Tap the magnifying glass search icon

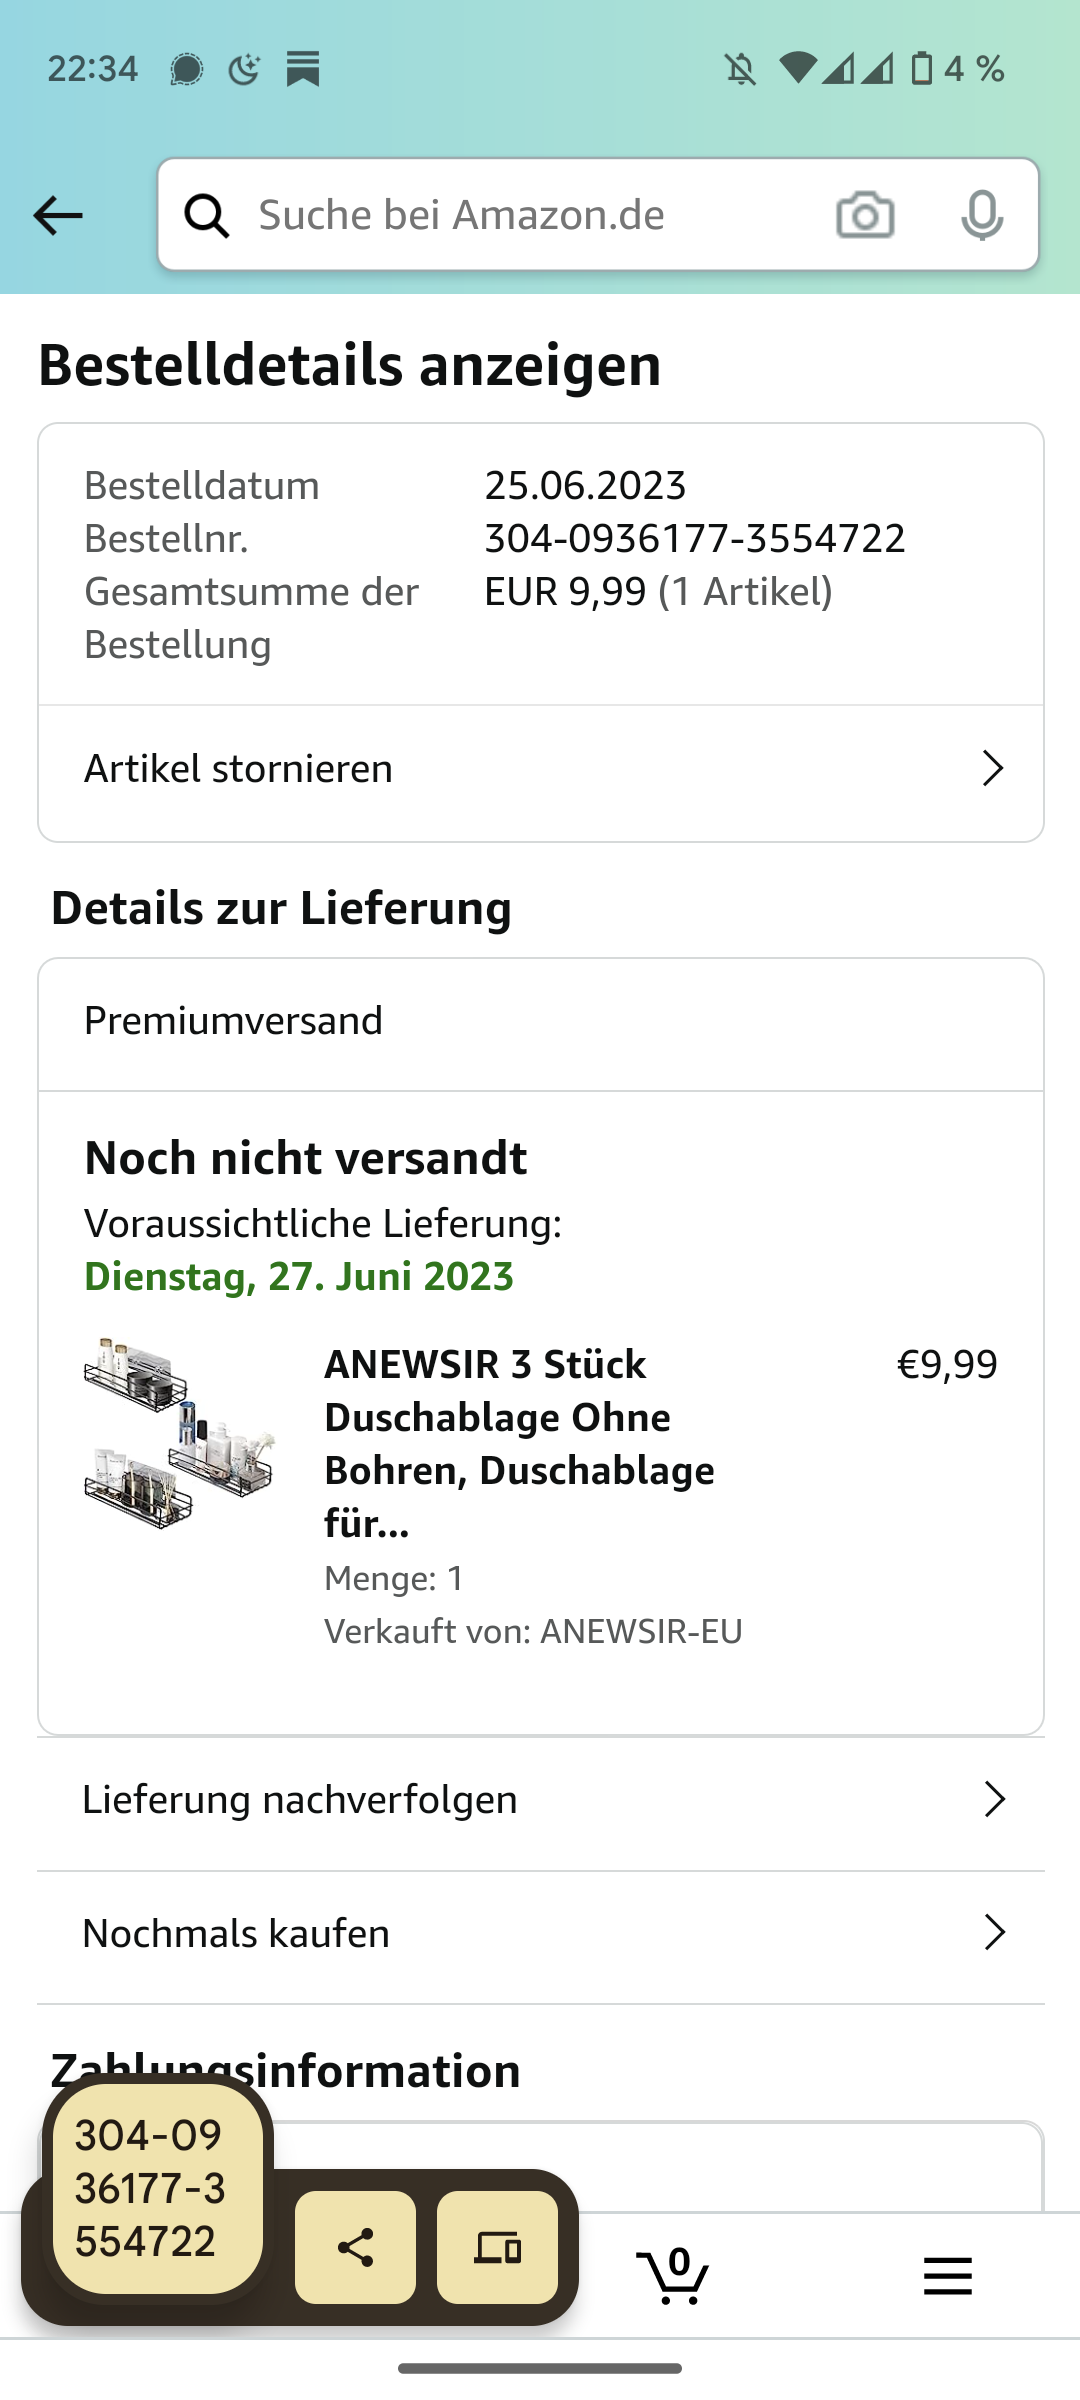tap(207, 215)
